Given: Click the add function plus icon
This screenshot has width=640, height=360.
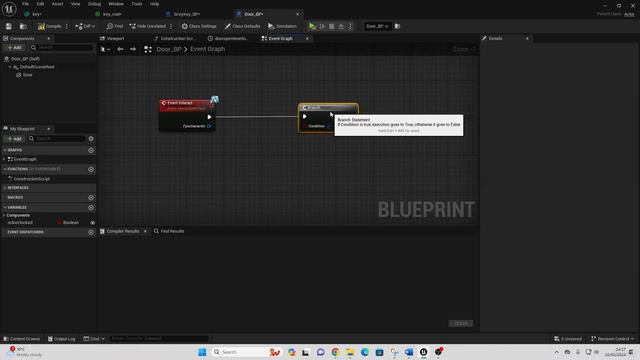Looking at the screenshot, I should coord(91,169).
